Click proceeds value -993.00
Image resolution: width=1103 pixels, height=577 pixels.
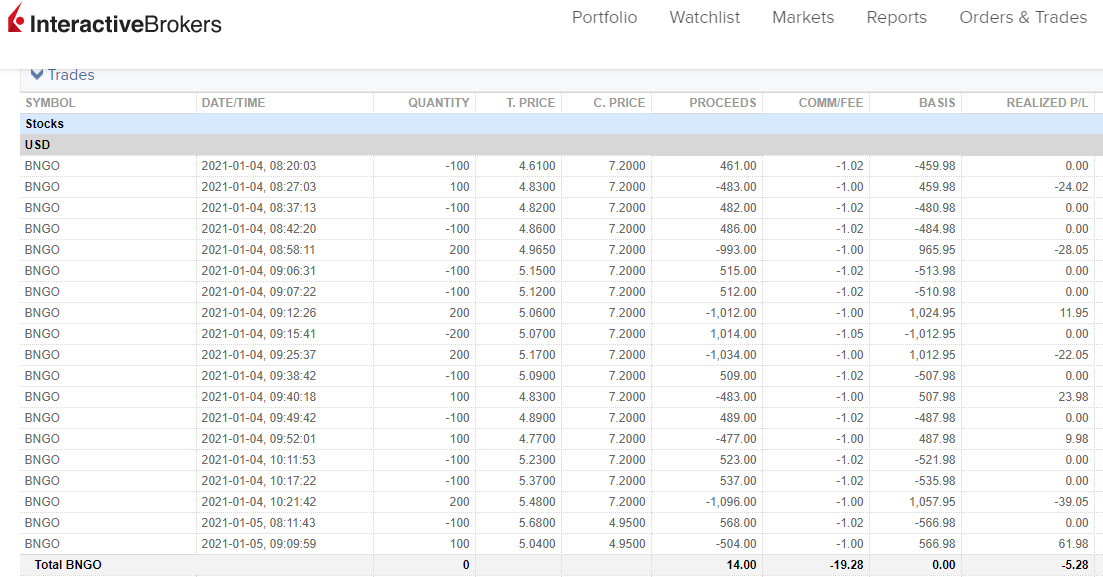736,250
